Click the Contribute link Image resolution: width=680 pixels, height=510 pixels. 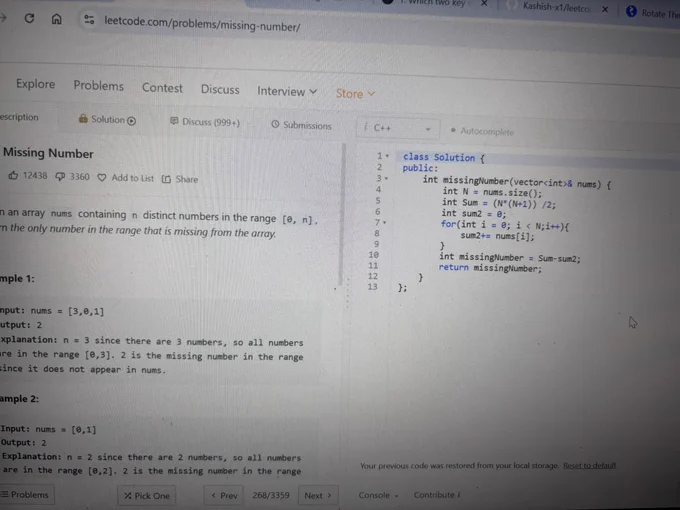[x=437, y=495]
